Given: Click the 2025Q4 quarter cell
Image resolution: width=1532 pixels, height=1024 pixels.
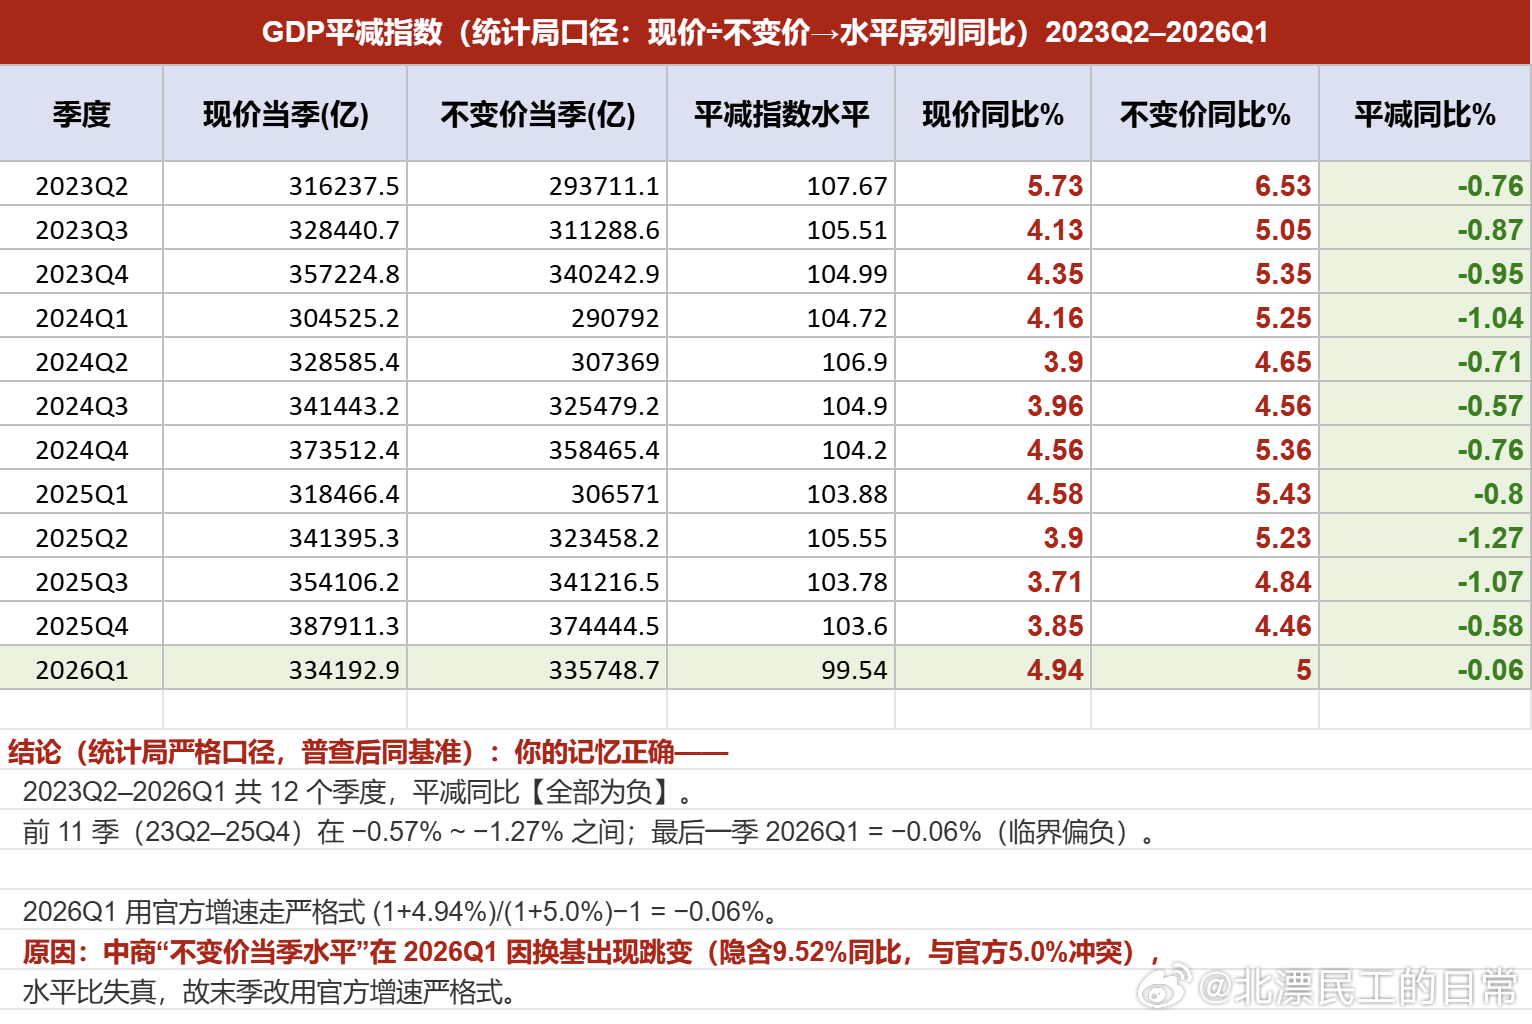Looking at the screenshot, I should click(x=82, y=626).
